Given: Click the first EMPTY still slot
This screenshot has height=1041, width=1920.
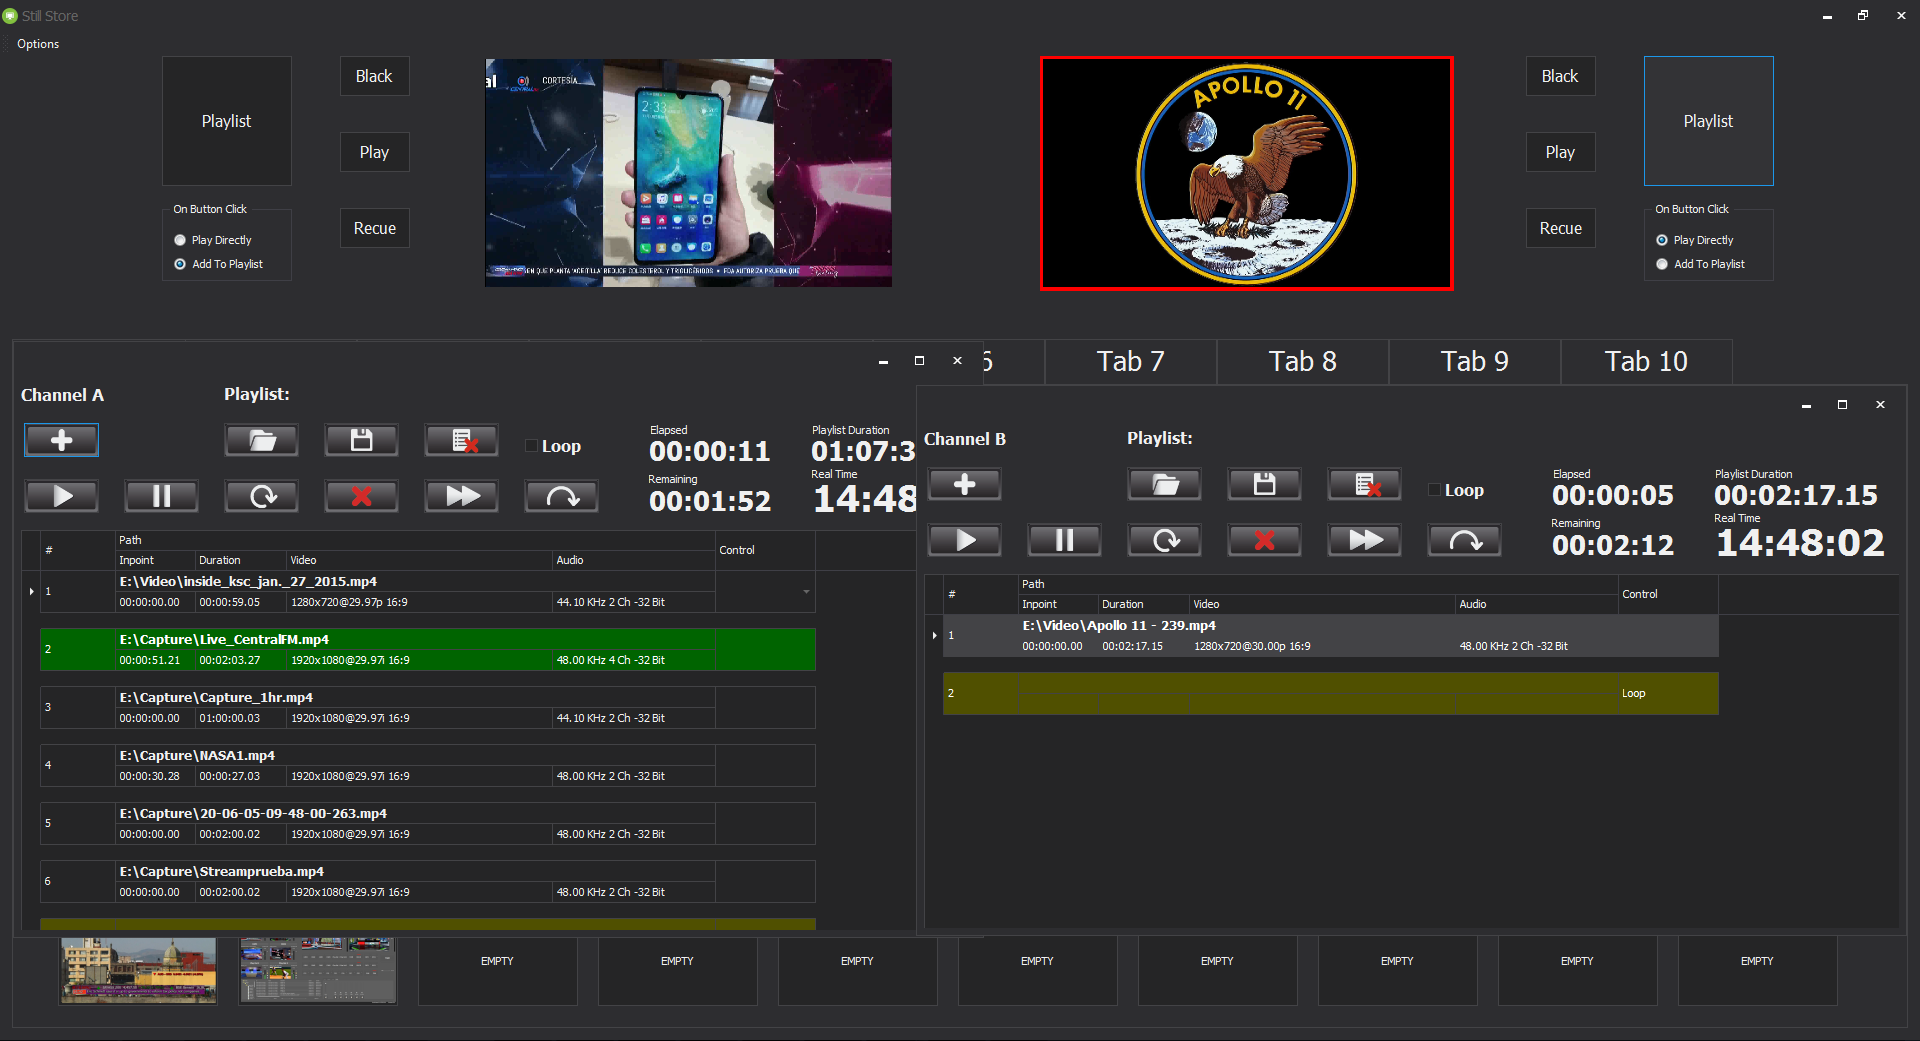Looking at the screenshot, I should click(x=497, y=970).
